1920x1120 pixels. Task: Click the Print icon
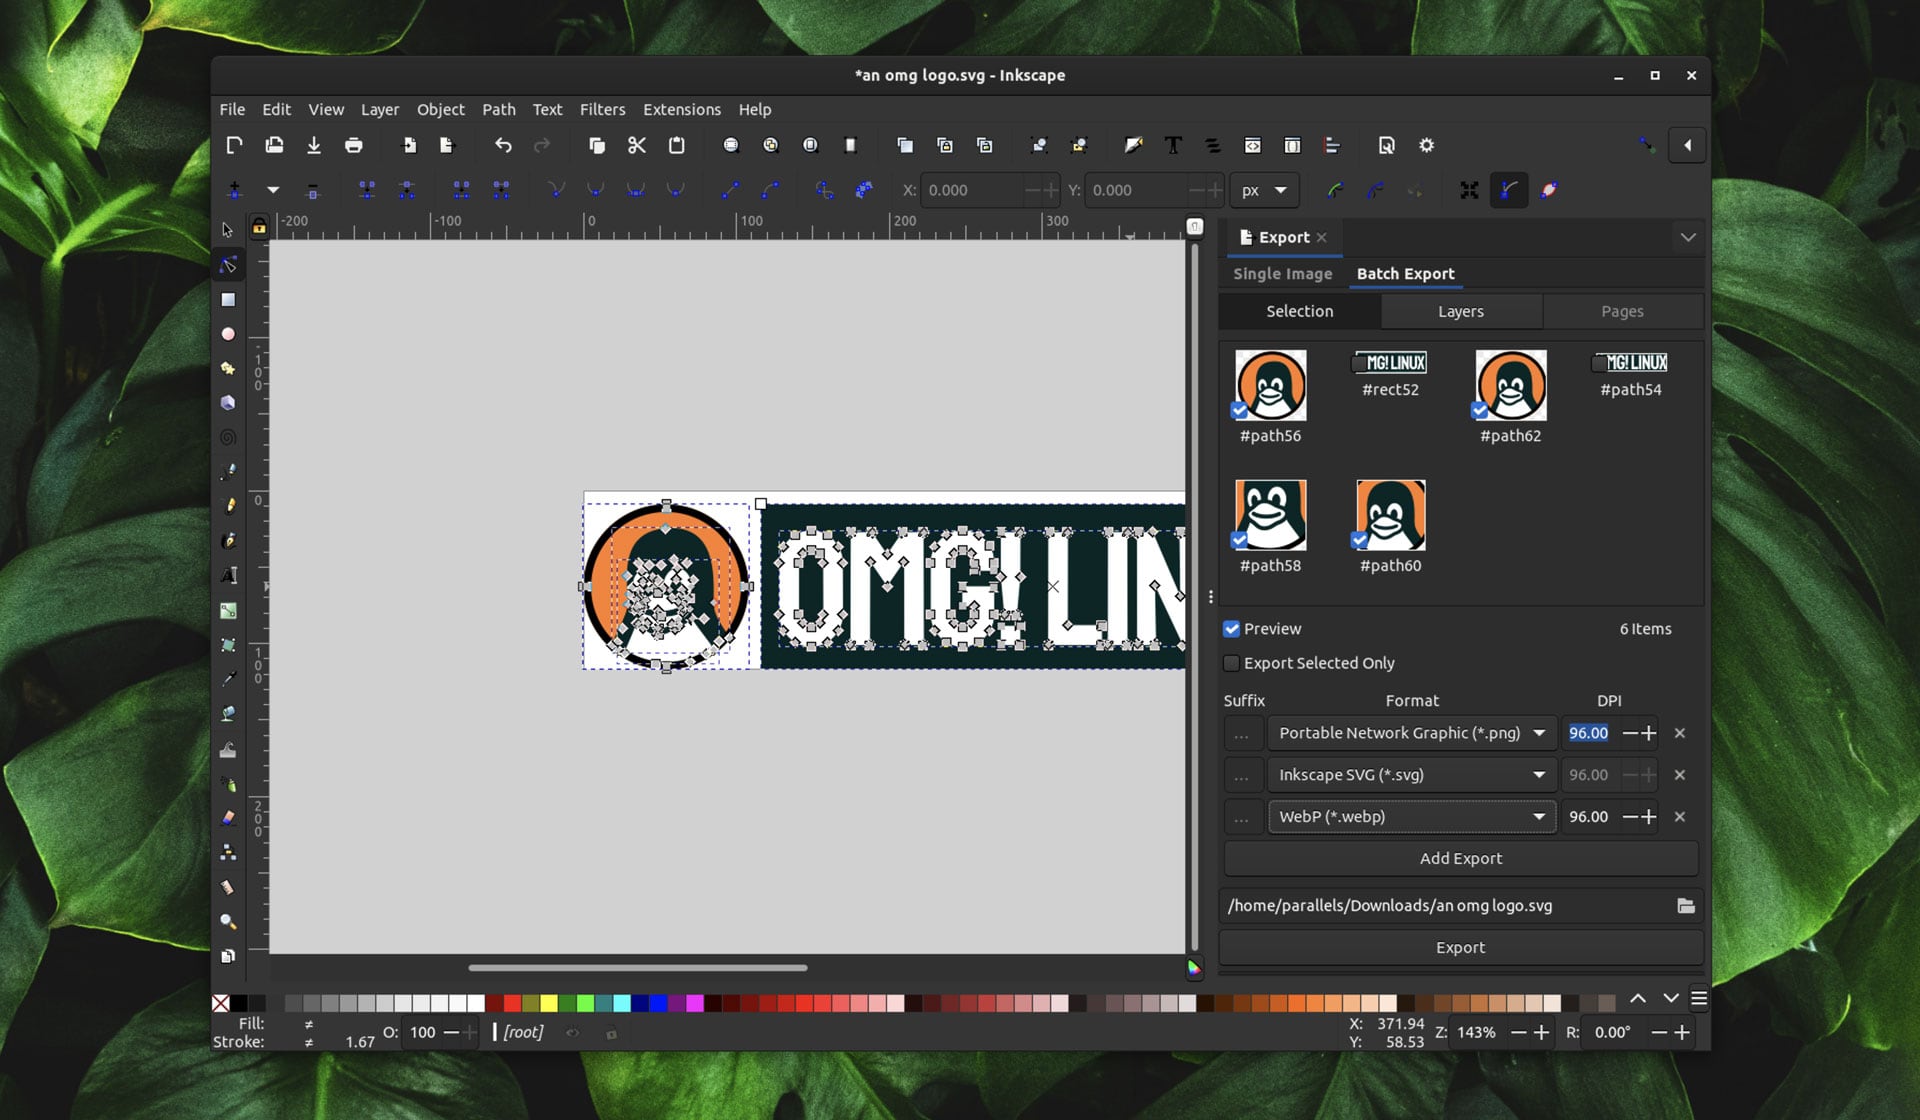(354, 146)
